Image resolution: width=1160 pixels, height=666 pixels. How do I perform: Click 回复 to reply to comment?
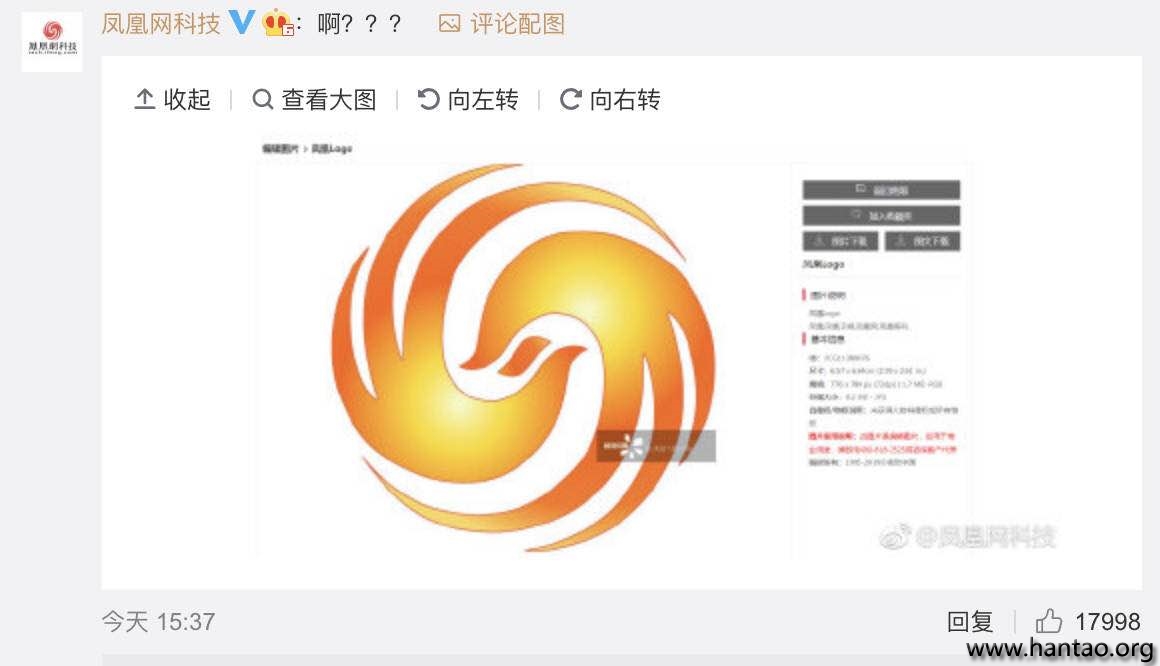point(970,622)
